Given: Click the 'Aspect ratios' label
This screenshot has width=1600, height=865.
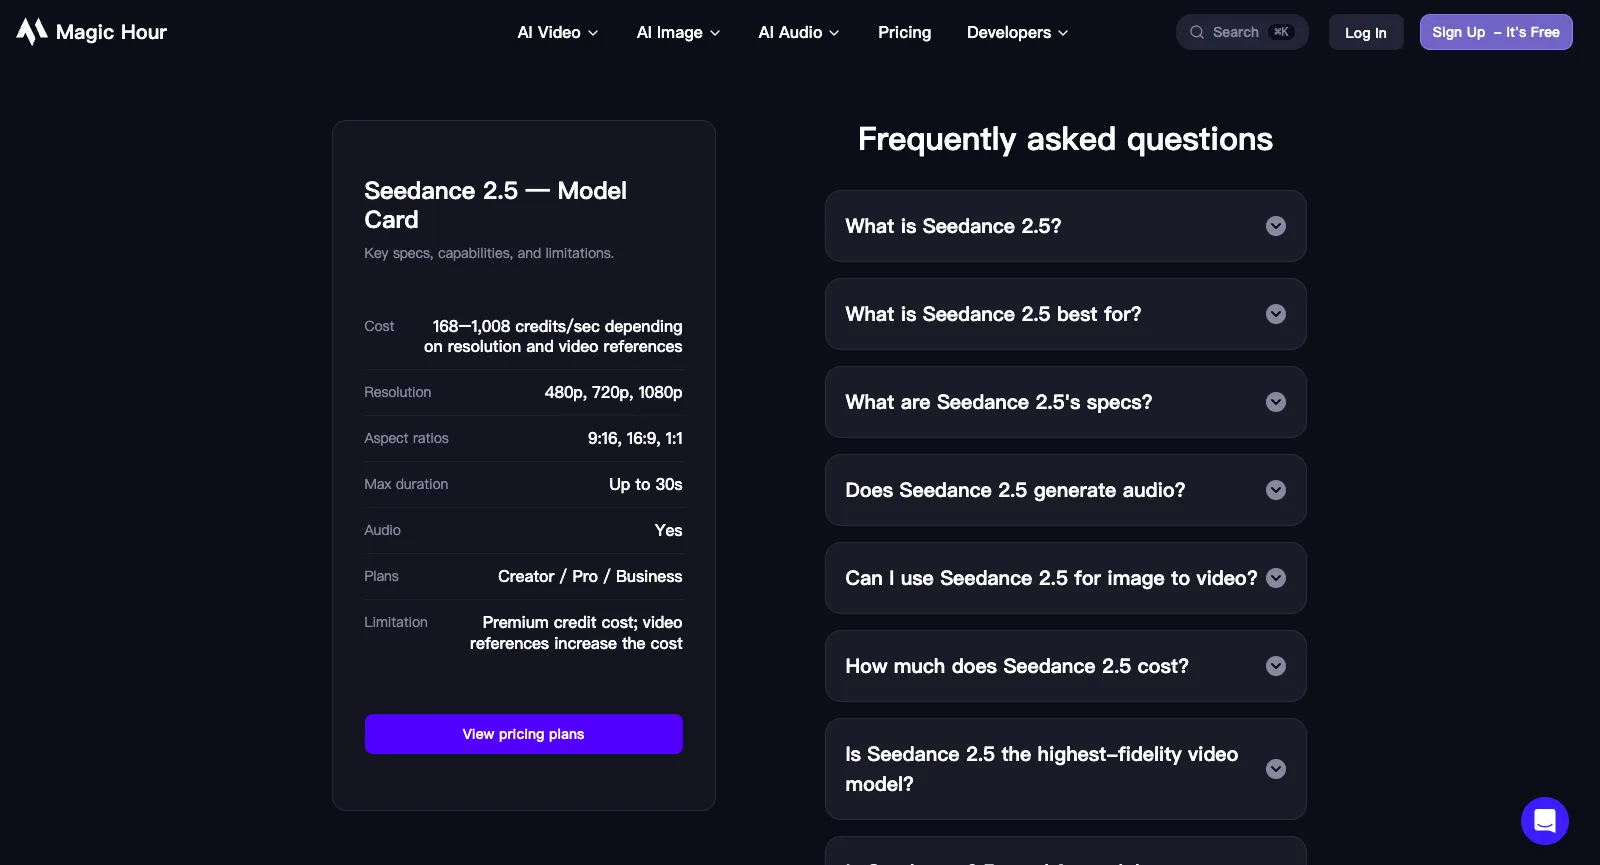Looking at the screenshot, I should (x=406, y=438).
